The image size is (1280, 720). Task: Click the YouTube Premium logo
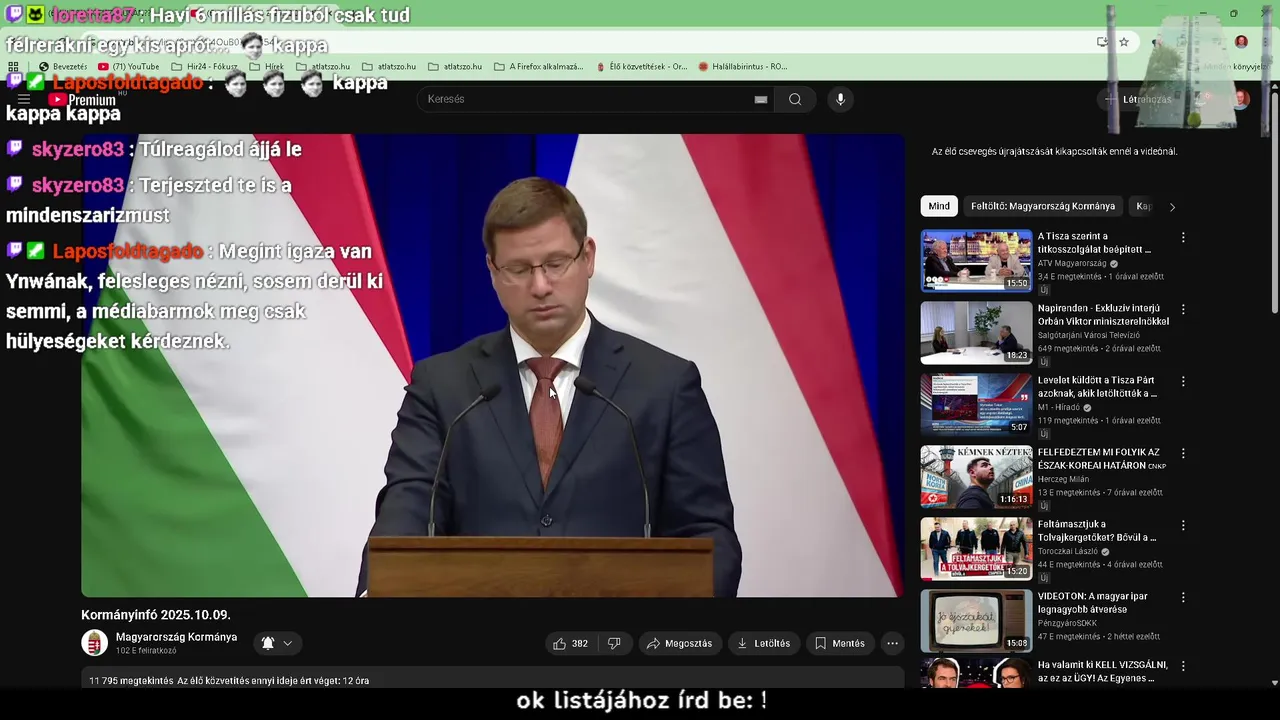83,99
